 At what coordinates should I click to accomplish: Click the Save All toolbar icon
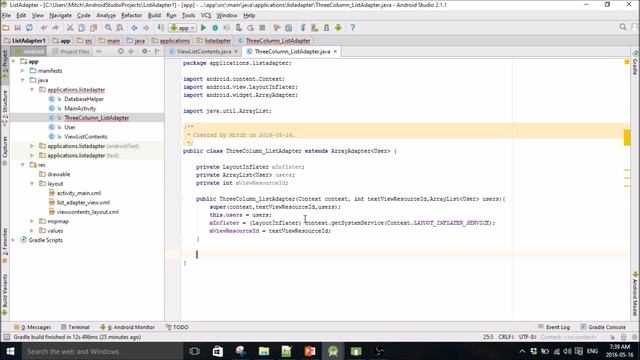point(18,28)
